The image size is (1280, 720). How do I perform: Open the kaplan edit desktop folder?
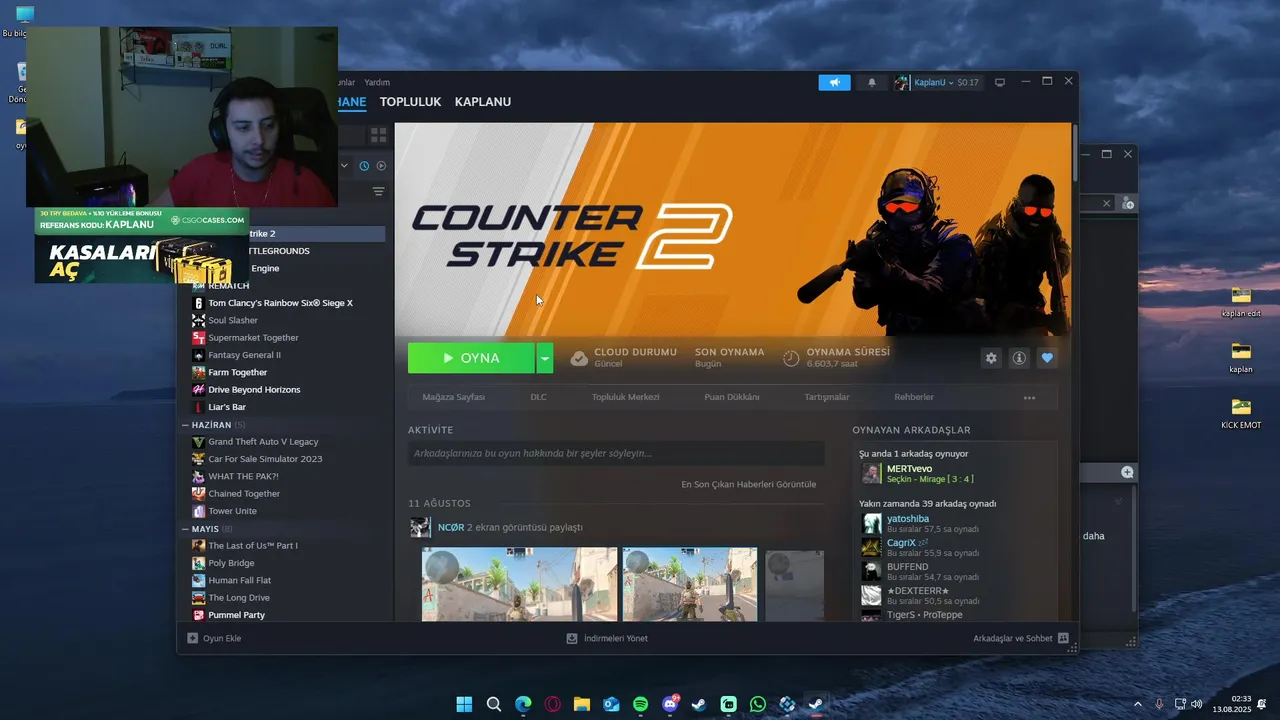(x=1241, y=301)
